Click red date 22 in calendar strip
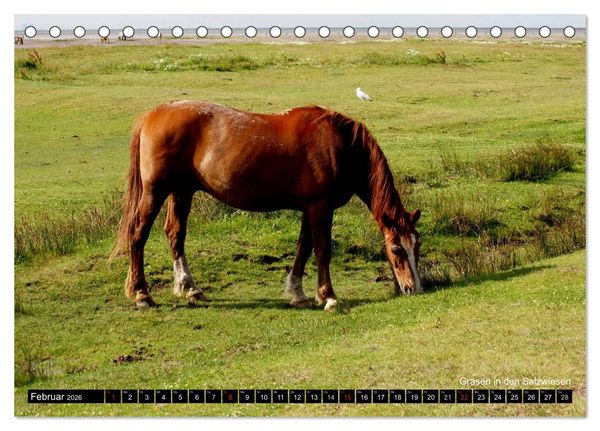 tap(464, 397)
